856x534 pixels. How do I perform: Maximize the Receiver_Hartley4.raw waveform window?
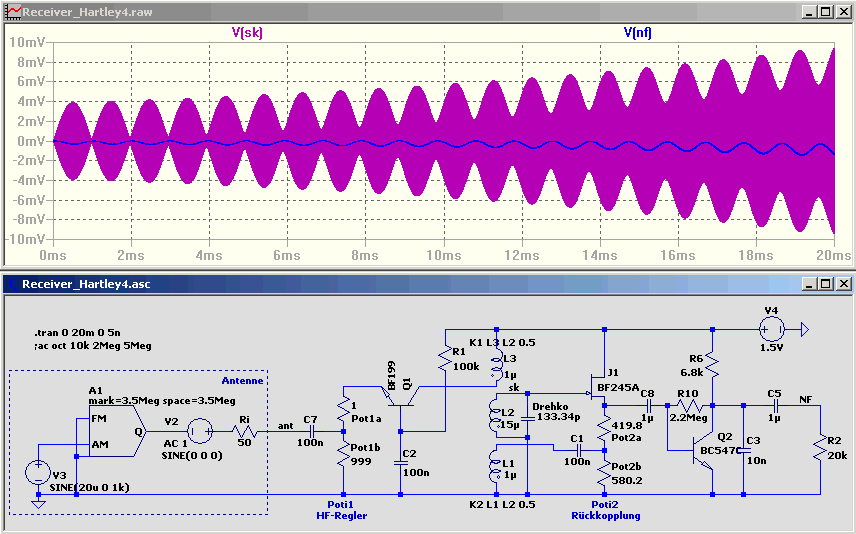click(825, 11)
